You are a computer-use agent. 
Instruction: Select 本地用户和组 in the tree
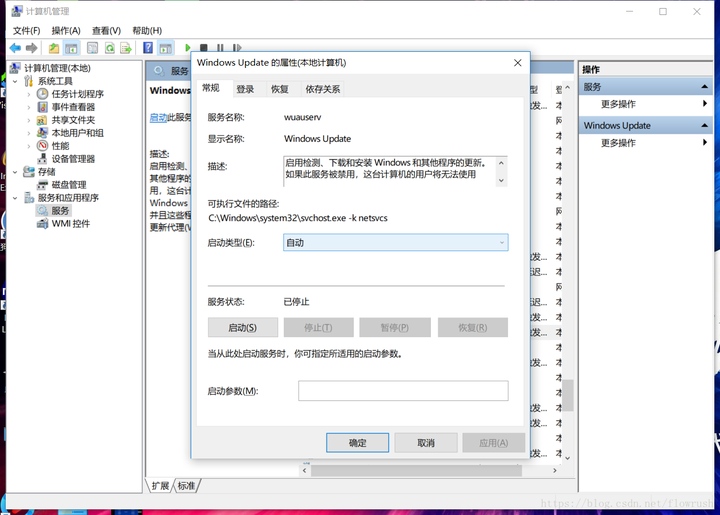tap(78, 133)
